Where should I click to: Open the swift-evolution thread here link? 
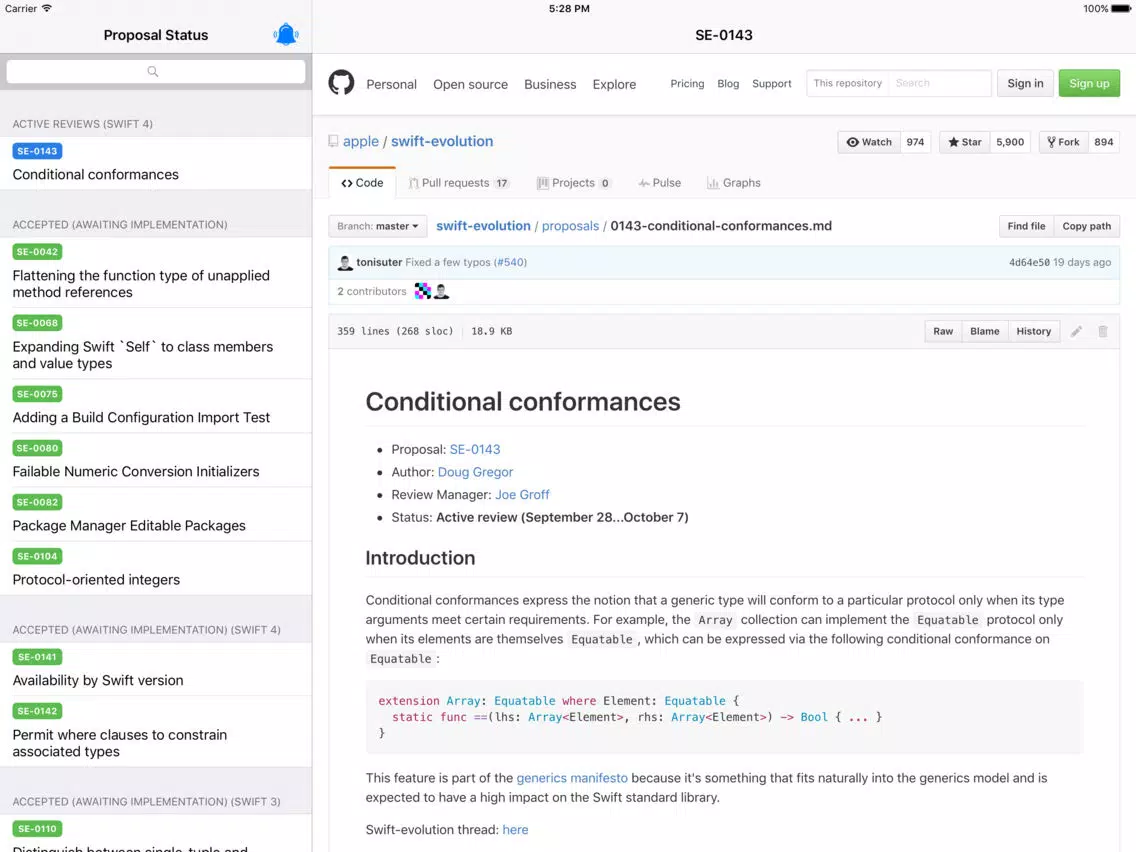pyautogui.click(x=515, y=830)
